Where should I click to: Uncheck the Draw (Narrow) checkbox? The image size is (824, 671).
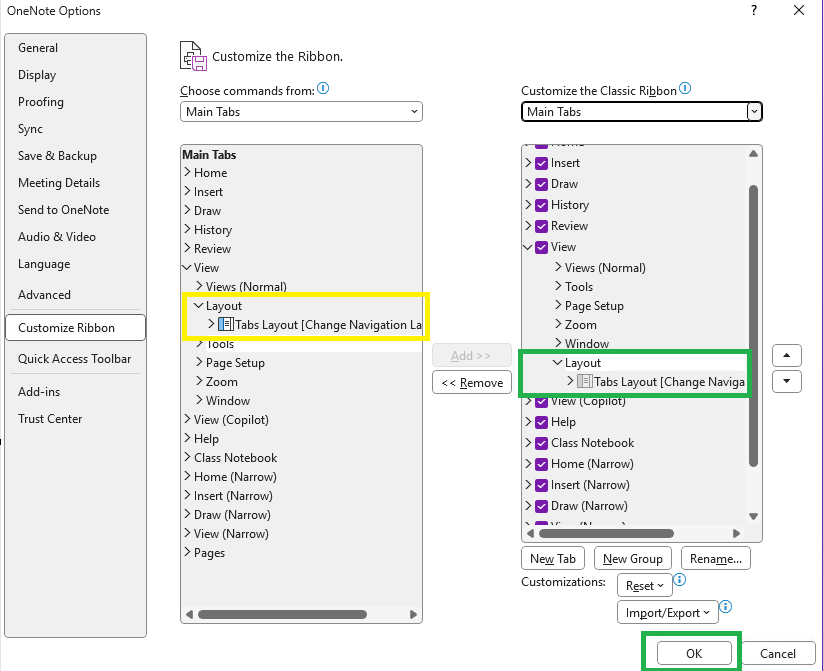tap(541, 507)
